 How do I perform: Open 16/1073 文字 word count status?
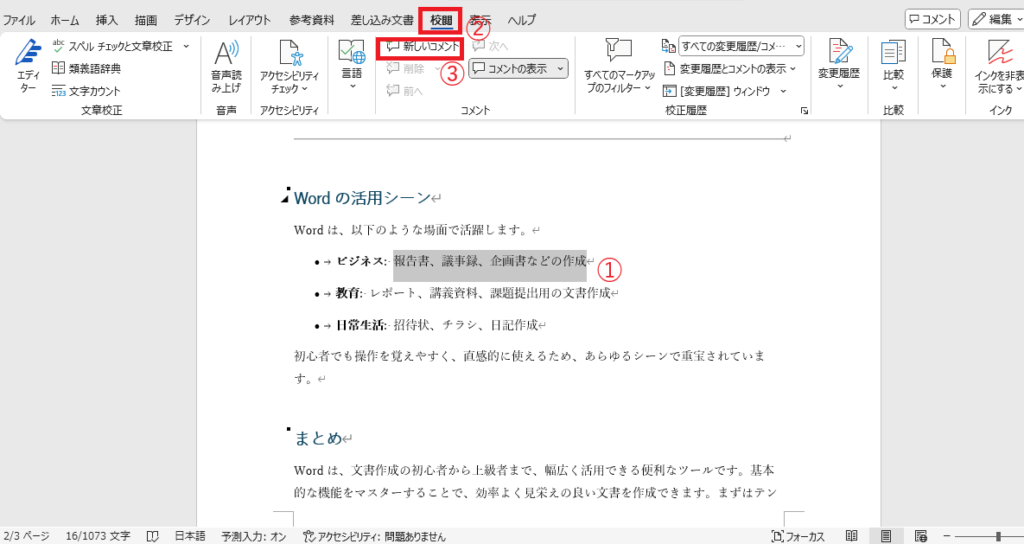(97, 536)
